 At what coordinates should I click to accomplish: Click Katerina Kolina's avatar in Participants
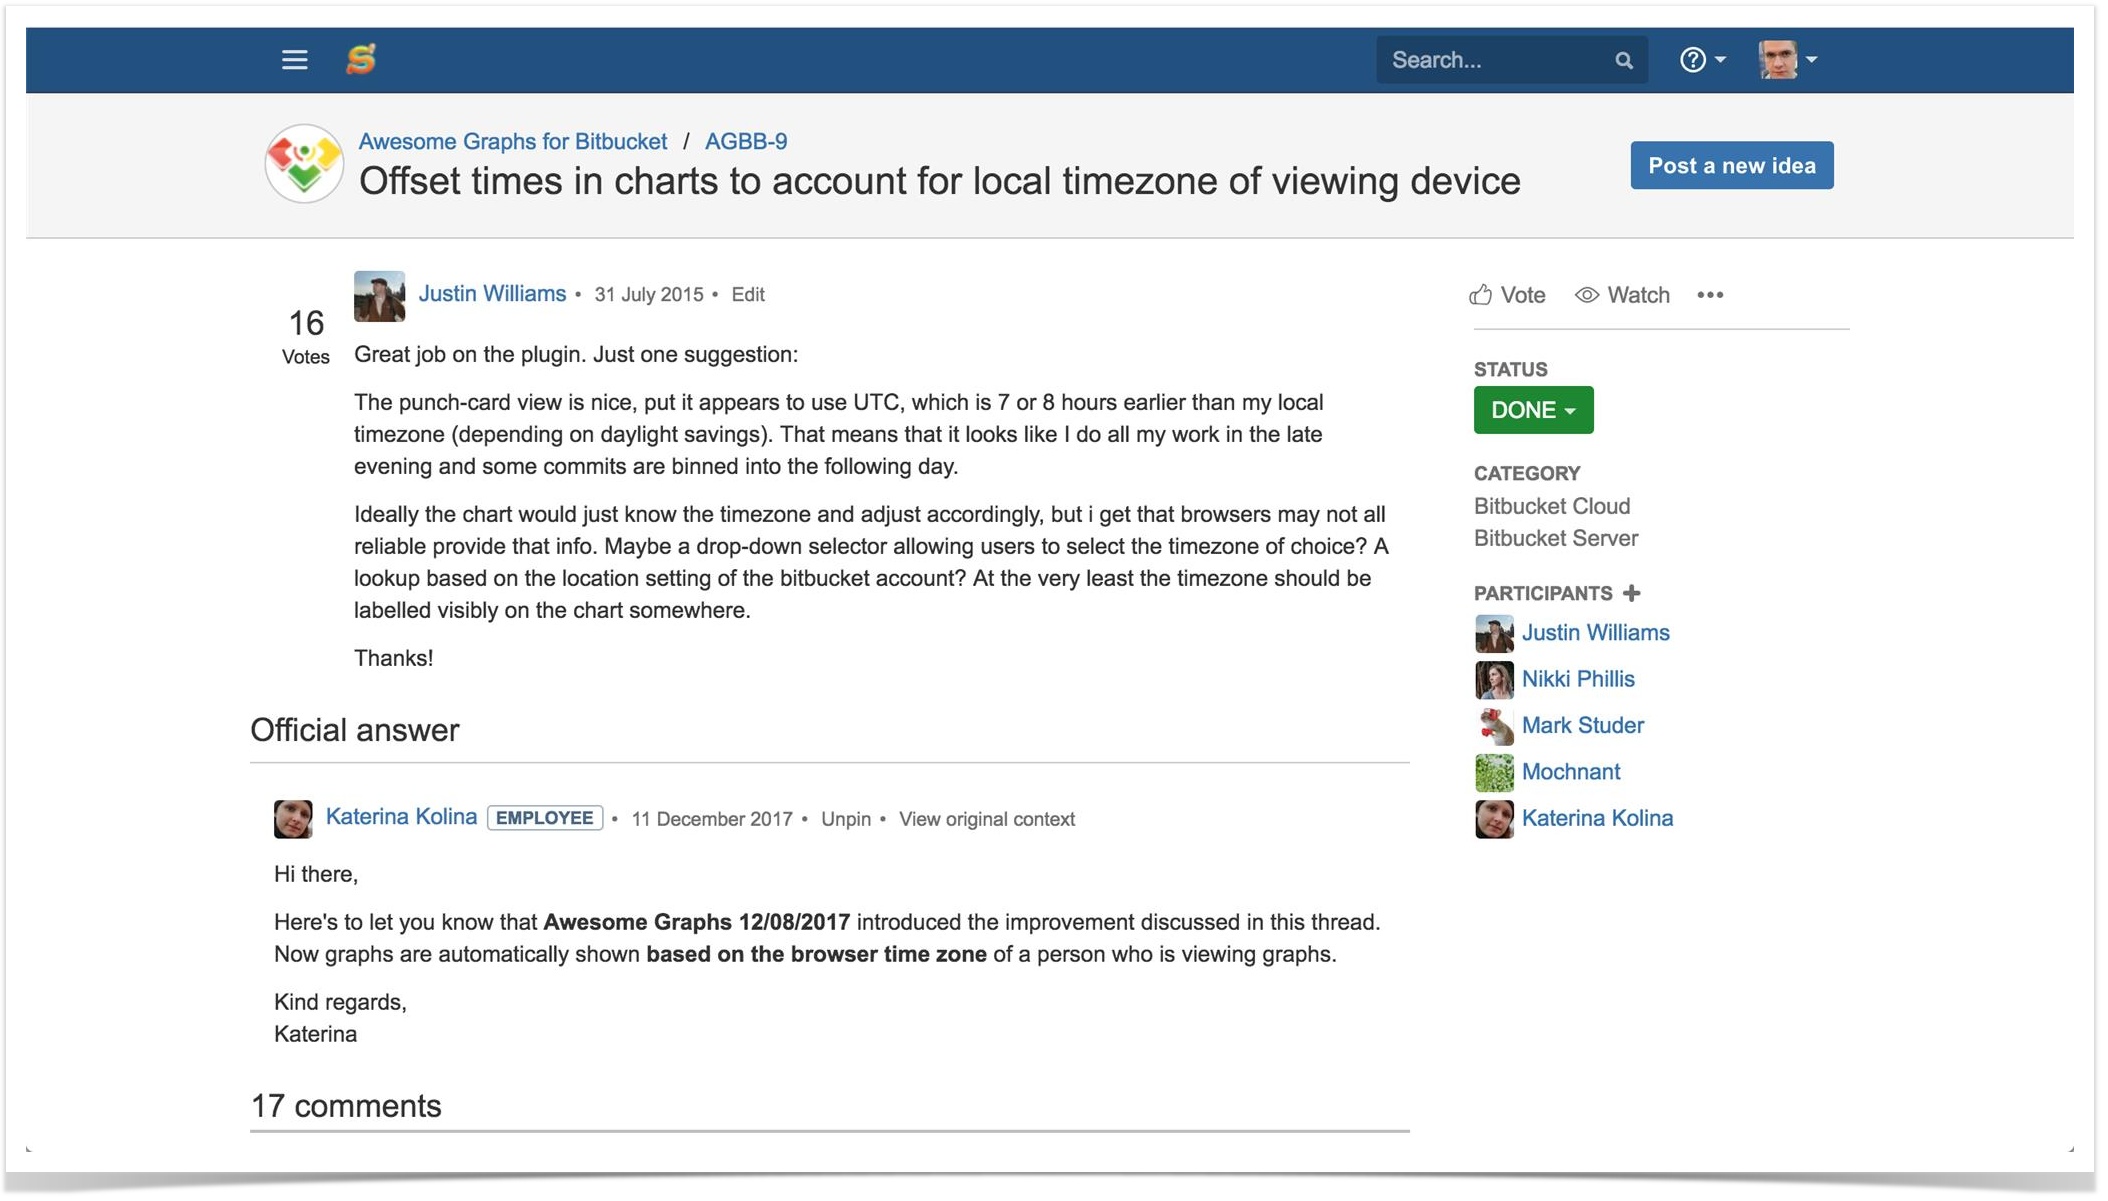(1494, 819)
